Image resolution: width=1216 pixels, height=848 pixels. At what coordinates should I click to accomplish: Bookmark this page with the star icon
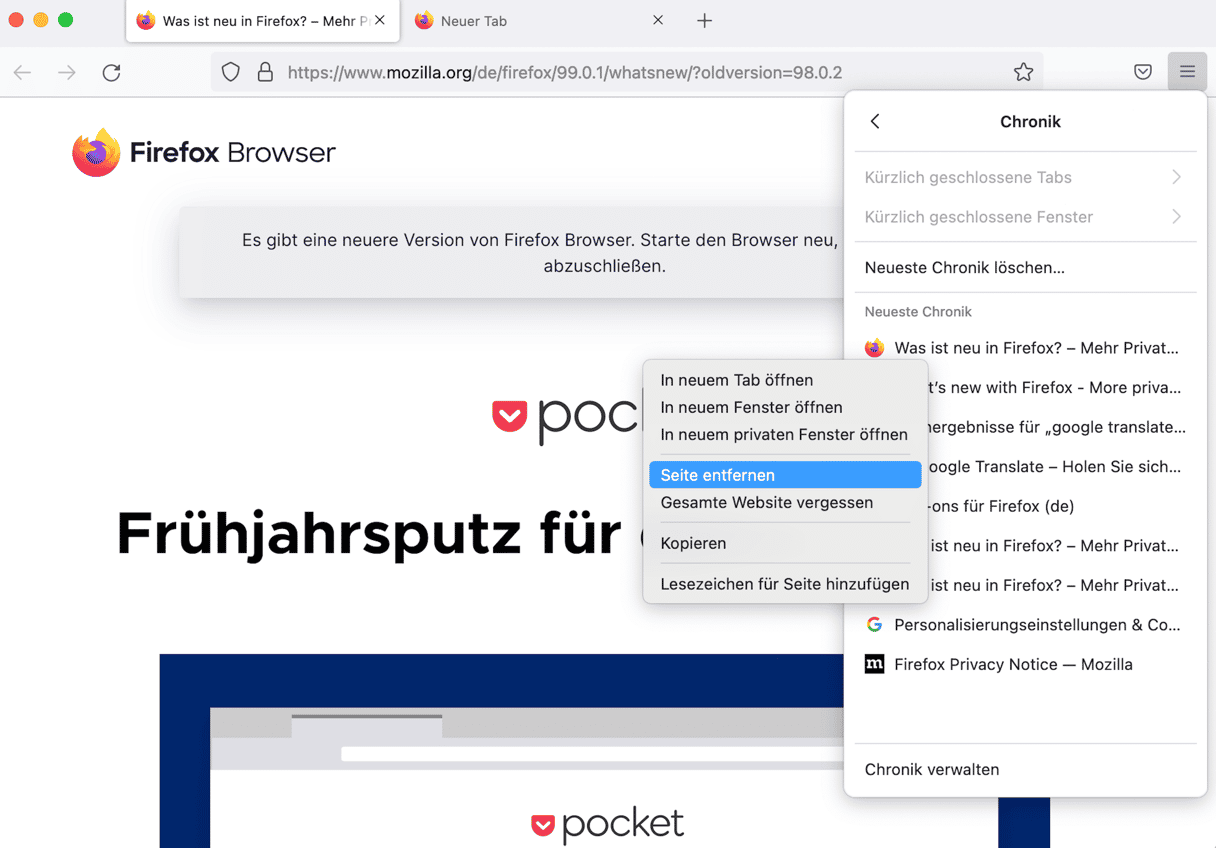(1023, 72)
